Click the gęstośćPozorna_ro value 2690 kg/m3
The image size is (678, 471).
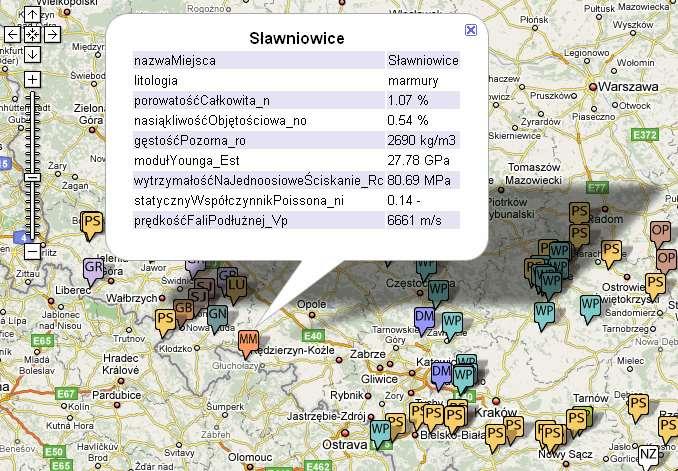421,141
